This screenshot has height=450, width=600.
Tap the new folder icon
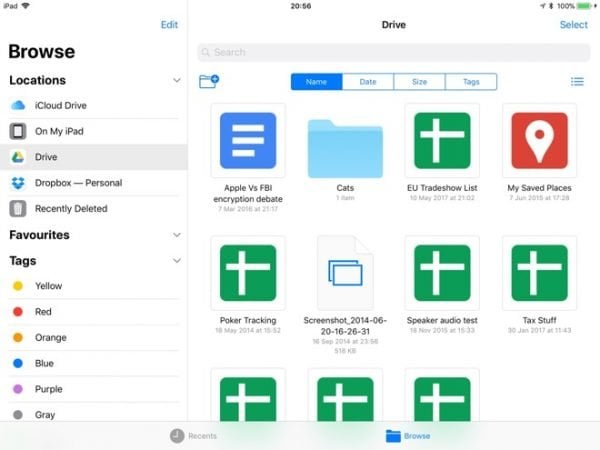tap(209, 81)
